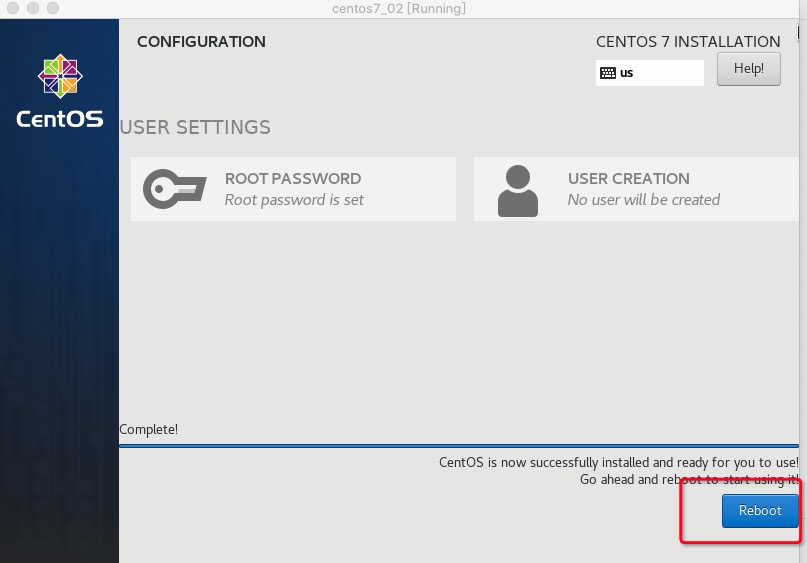Click the CONFIGURATION heading
The width and height of the screenshot is (807, 563).
(x=201, y=42)
